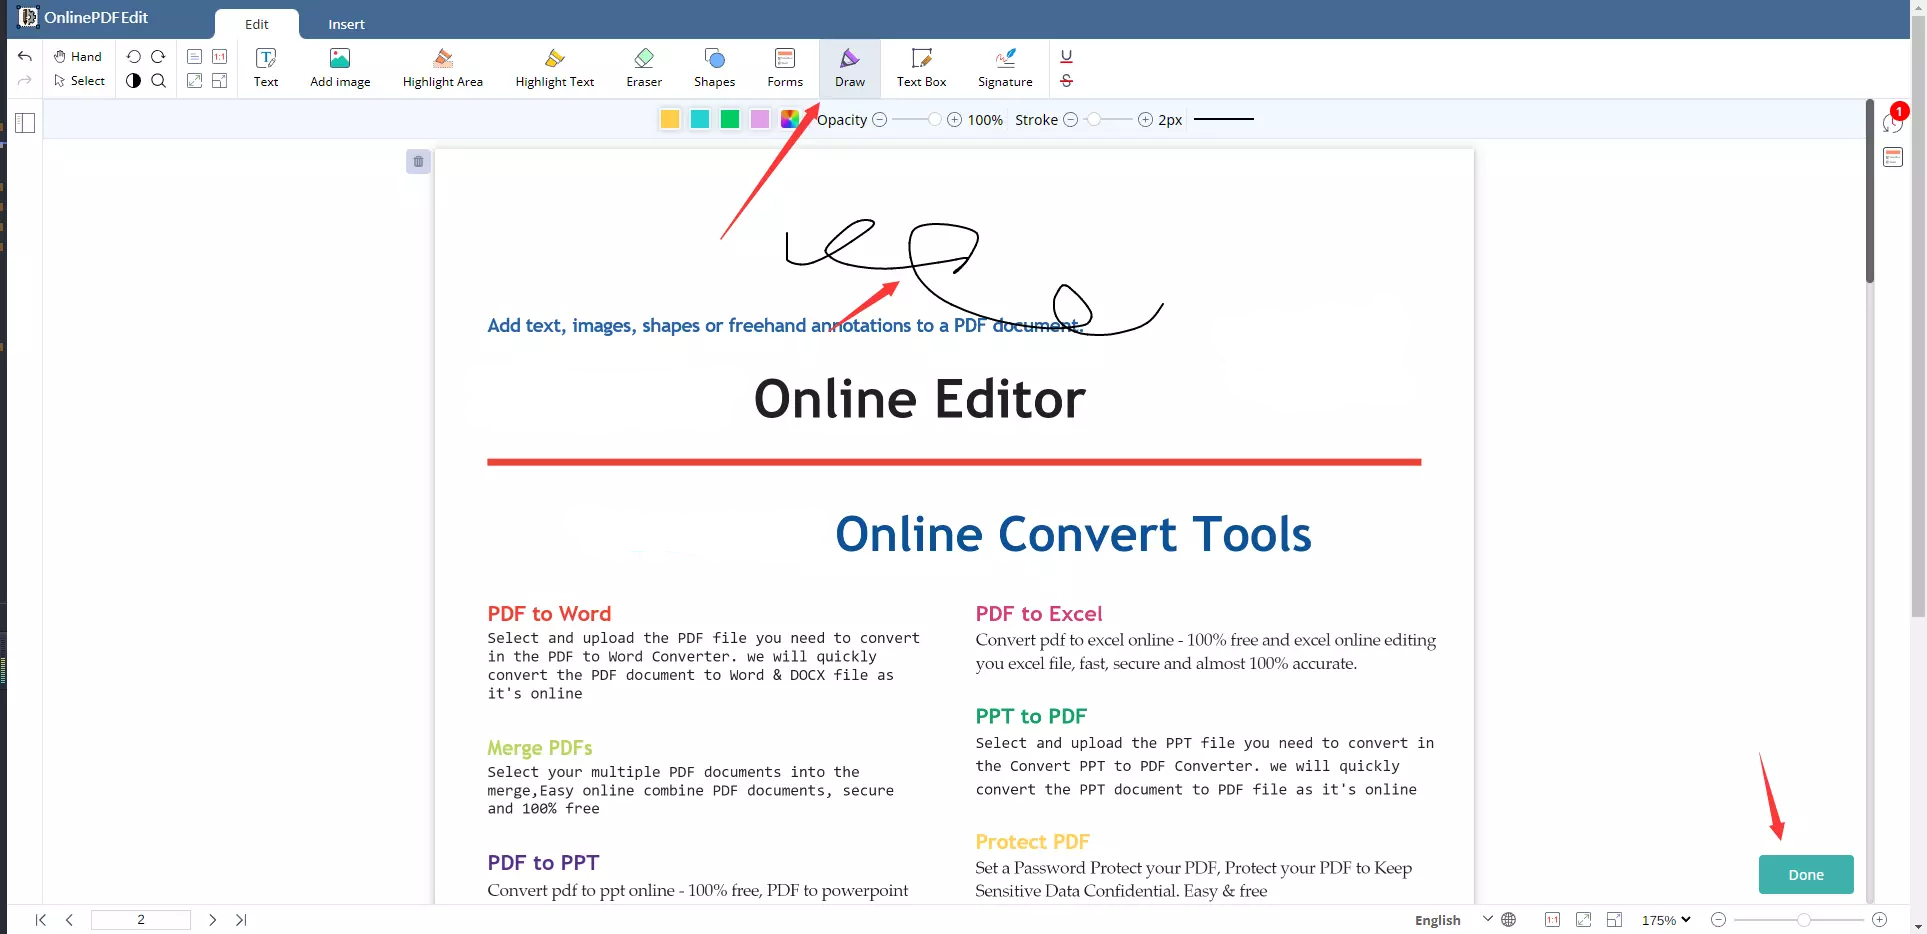Activate the Forms tool
Viewport: 1927px width, 934px height.
(785, 67)
